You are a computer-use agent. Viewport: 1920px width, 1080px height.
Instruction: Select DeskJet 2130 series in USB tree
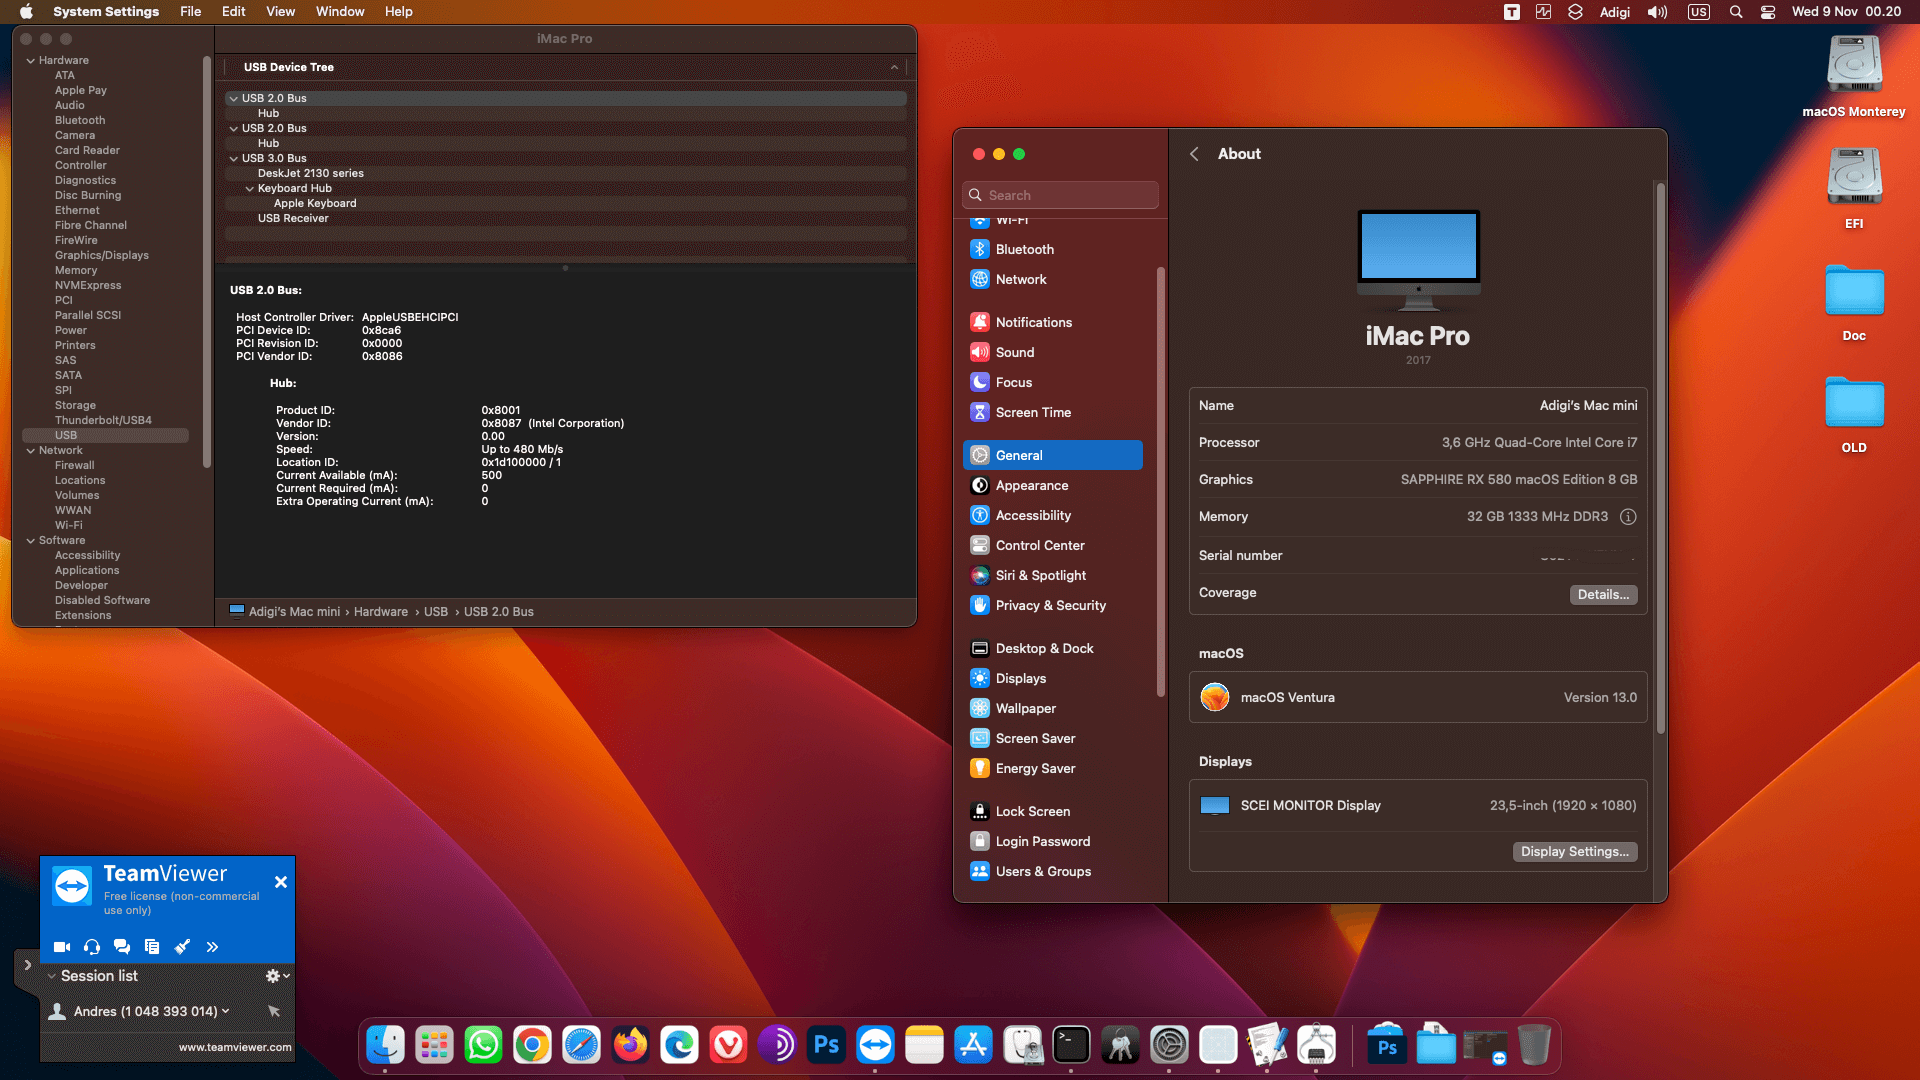[x=311, y=173]
